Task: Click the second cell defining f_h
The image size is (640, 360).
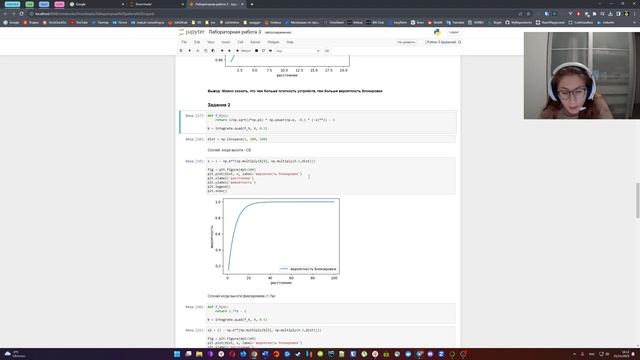Action: 331,313
